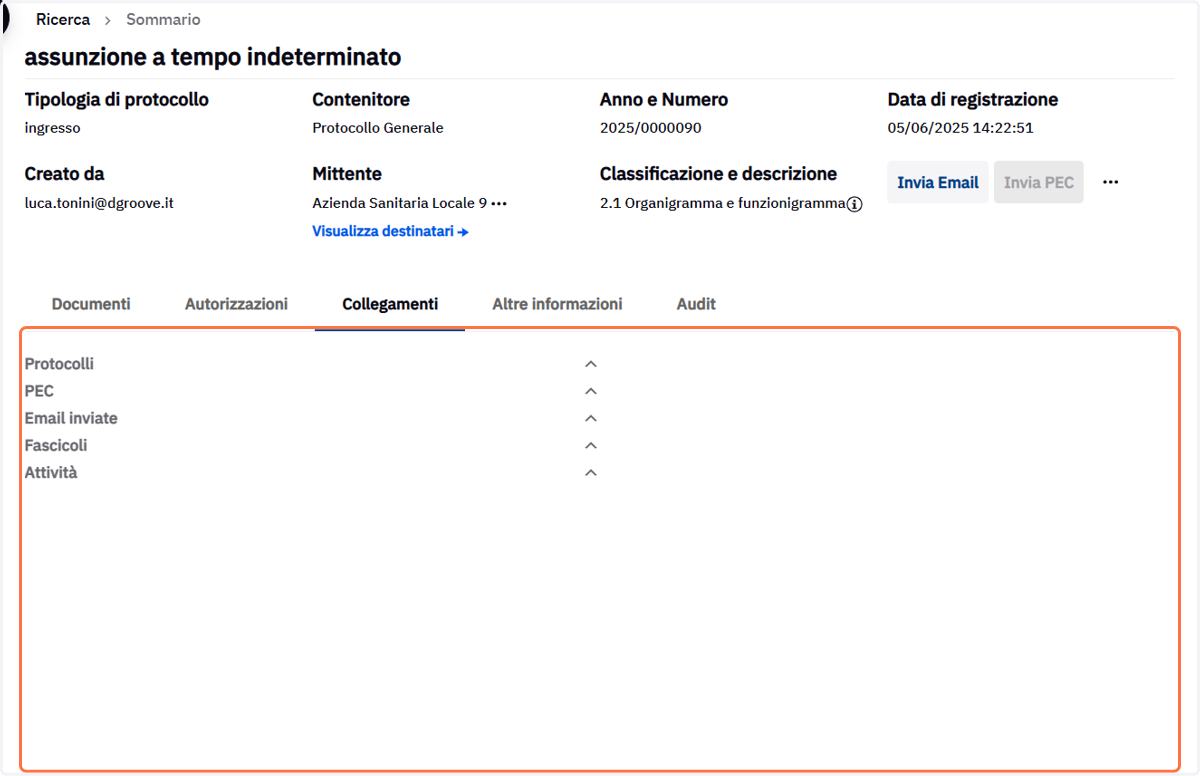
Task: Open the Audit tab
Action: point(696,304)
